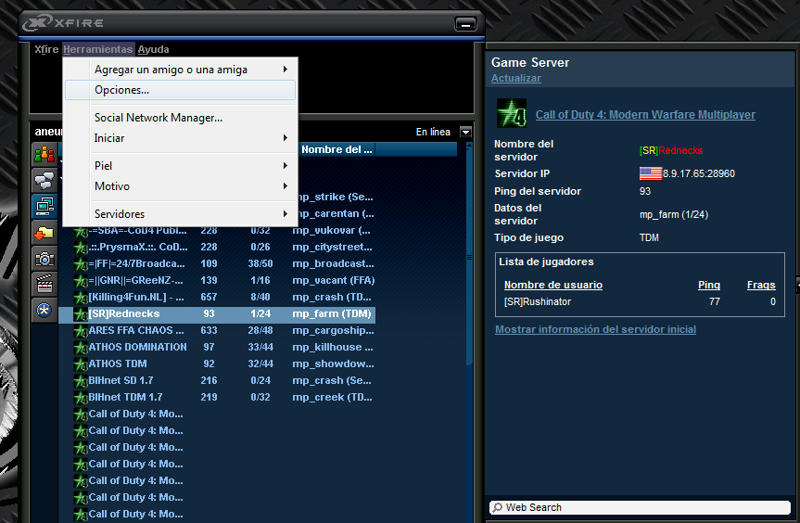Expand the Motivo submenu
800x523 pixels.
(x=180, y=186)
